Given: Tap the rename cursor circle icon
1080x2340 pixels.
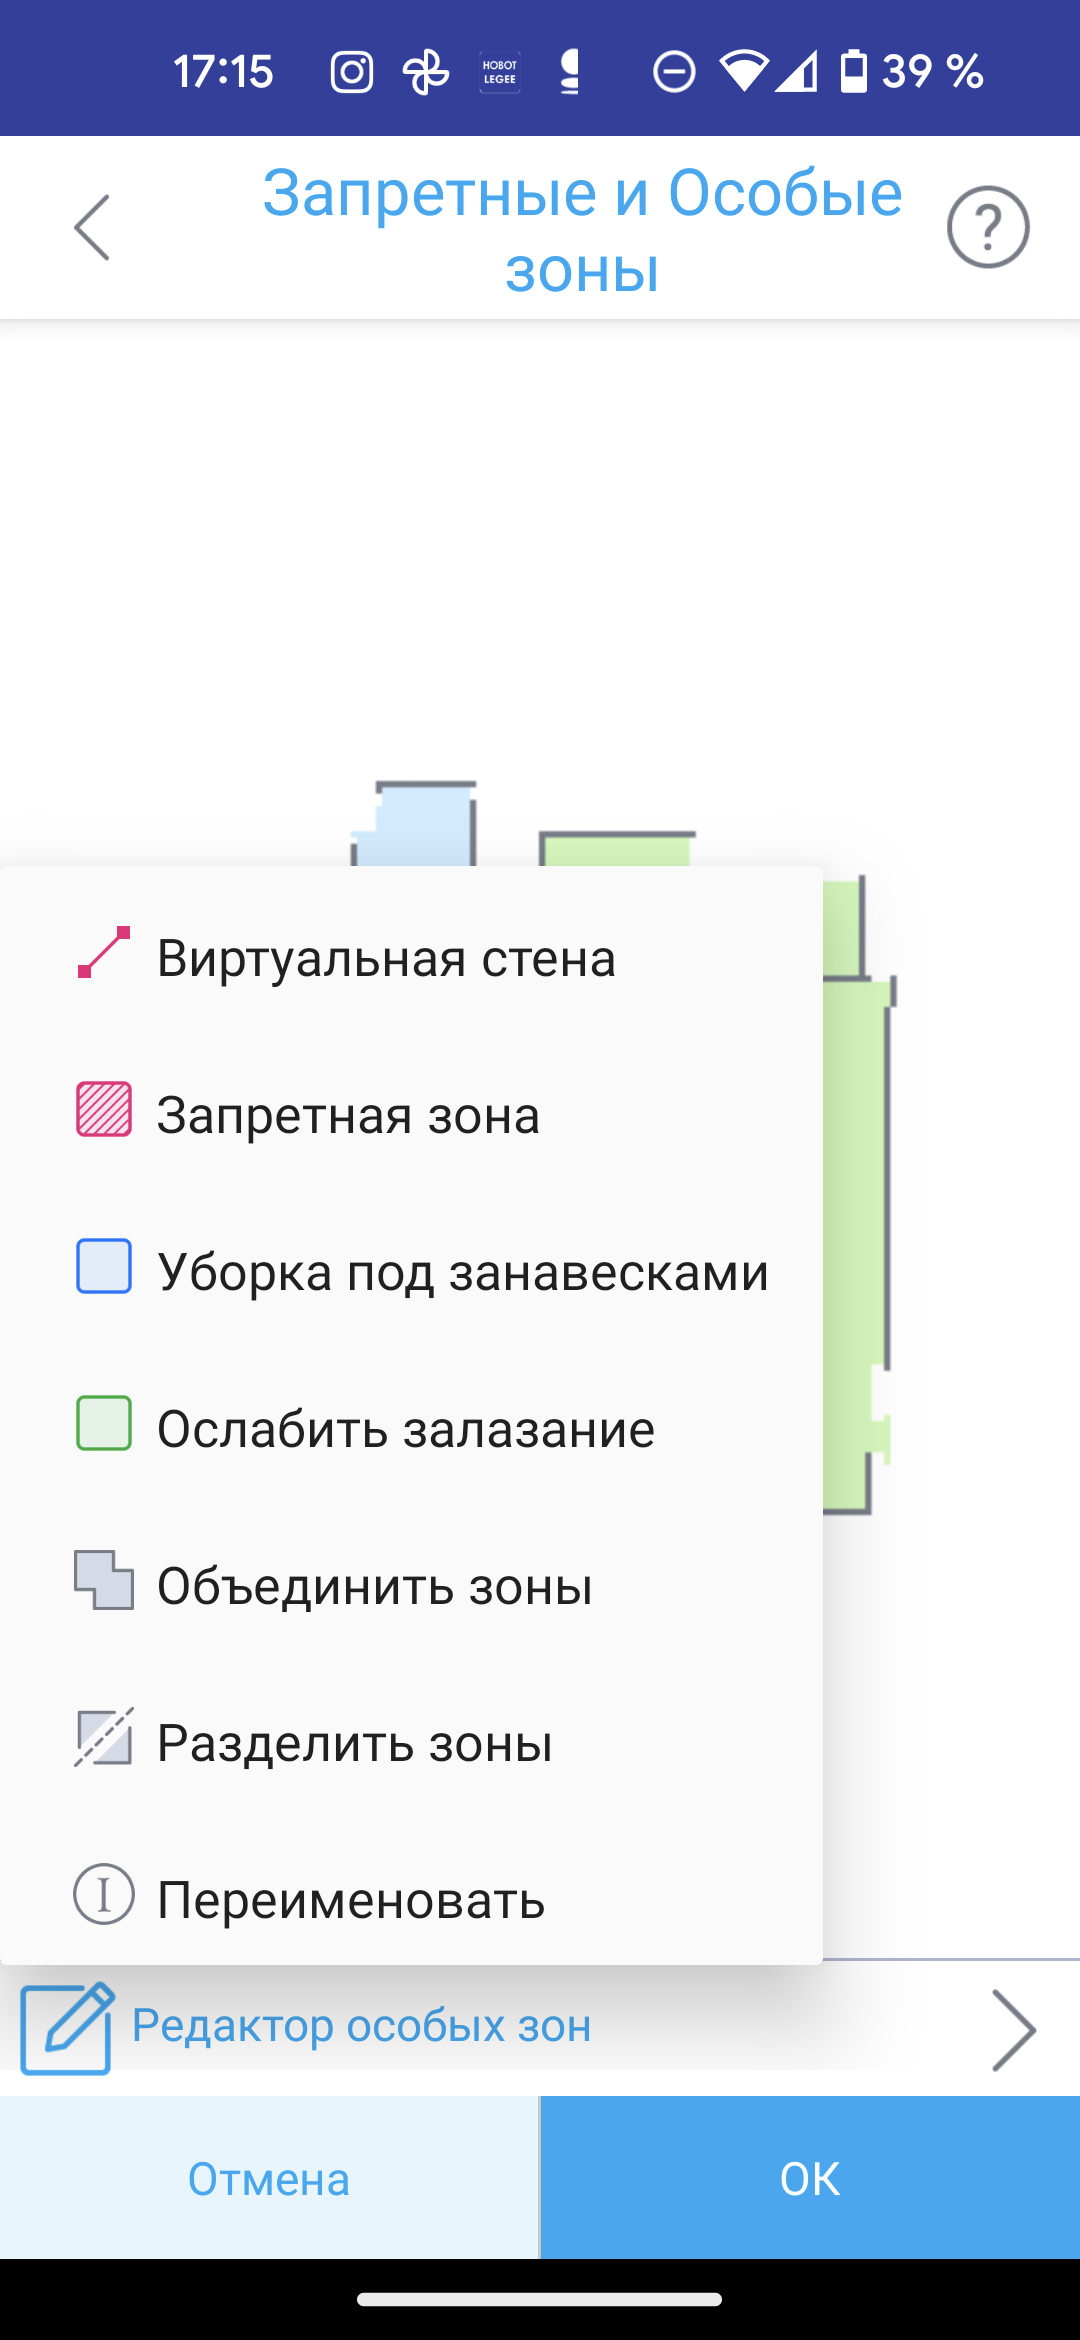Looking at the screenshot, I should point(104,1894).
